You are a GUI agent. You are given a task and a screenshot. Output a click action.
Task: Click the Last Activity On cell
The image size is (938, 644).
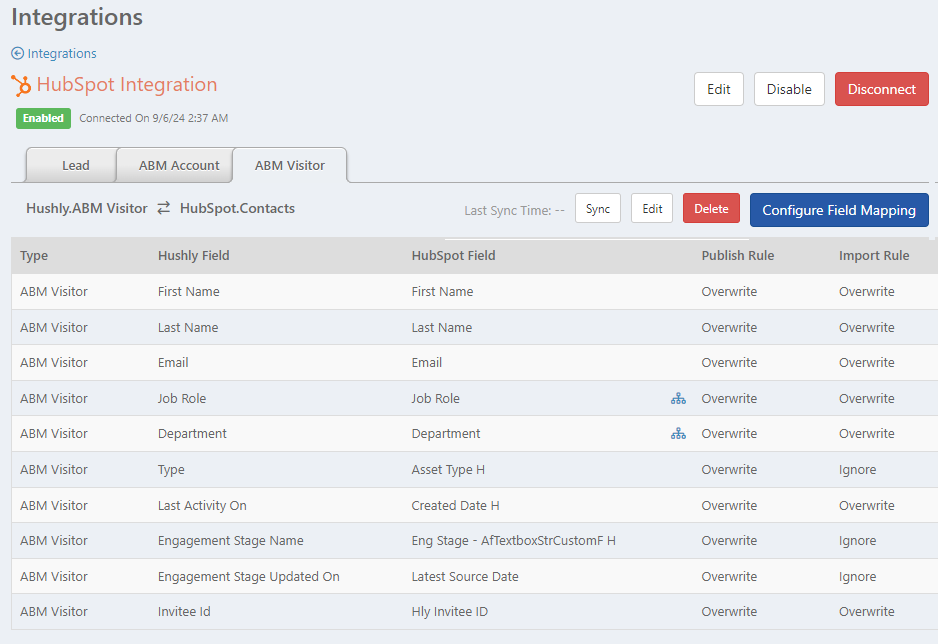pos(202,505)
